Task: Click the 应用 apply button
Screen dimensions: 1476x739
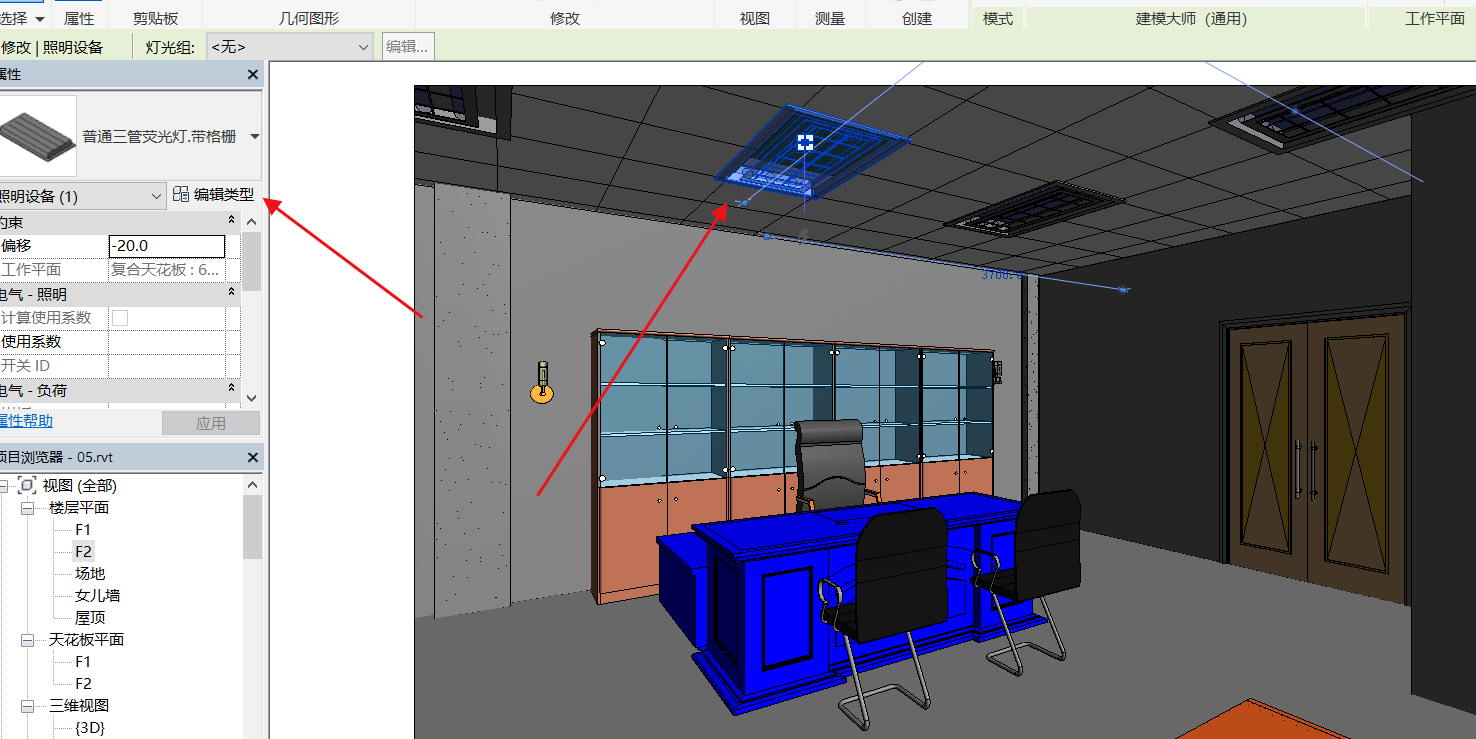Action: [x=210, y=423]
